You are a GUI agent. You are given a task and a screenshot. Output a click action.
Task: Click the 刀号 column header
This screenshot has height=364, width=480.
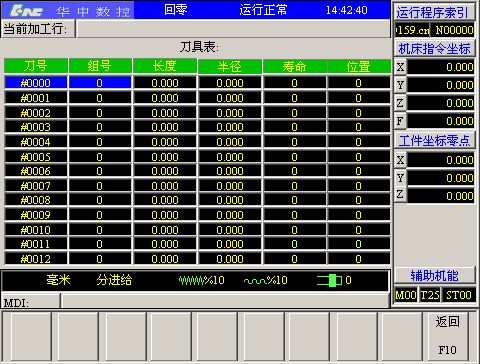[x=36, y=66]
